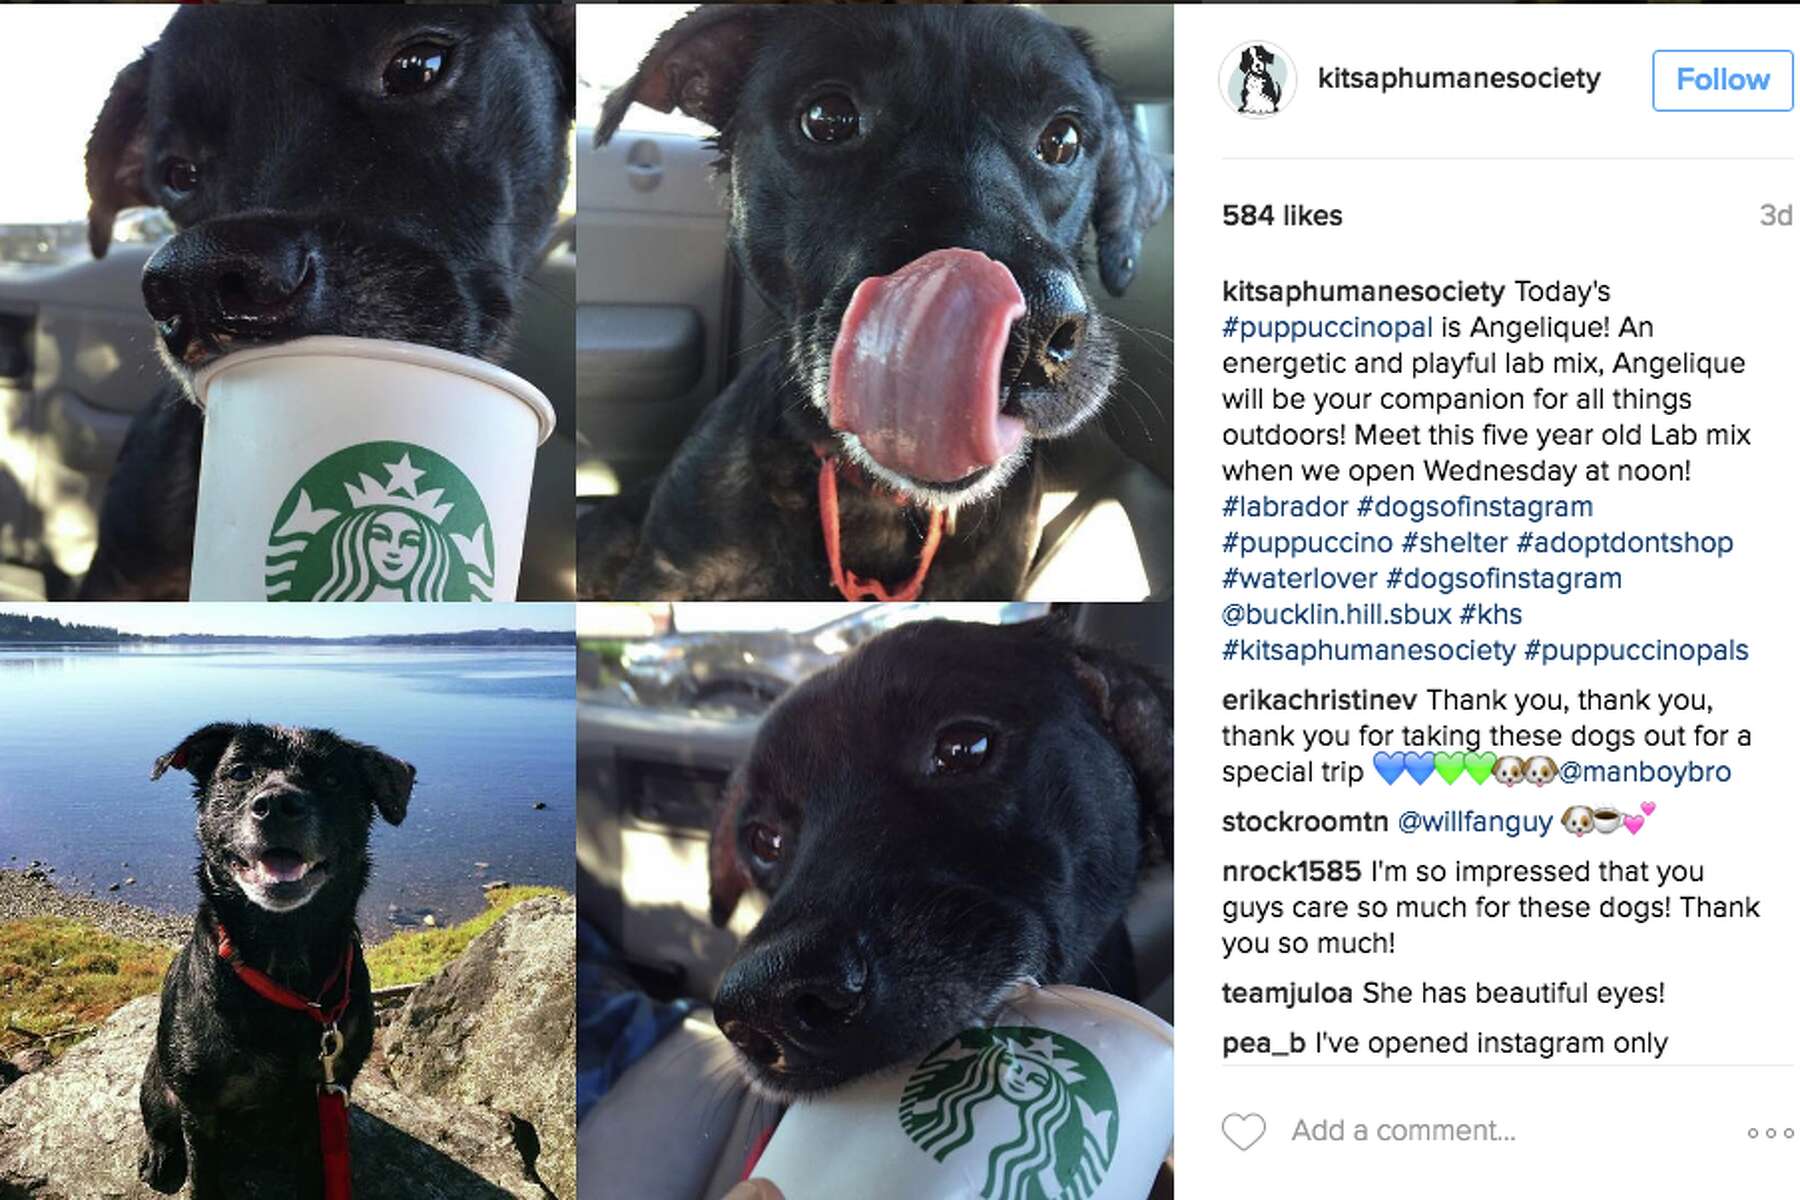Open the #puppuccinopals hashtag
Screen dimensions: 1800x1200
pyautogui.click(x=1636, y=650)
